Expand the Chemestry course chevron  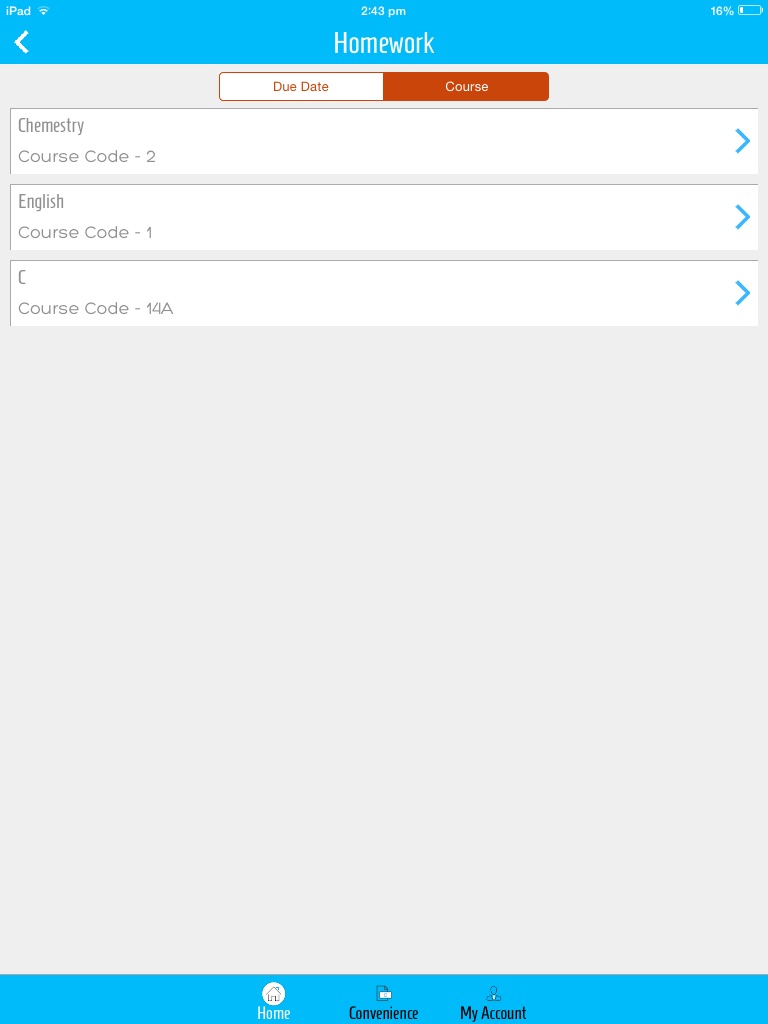742,141
